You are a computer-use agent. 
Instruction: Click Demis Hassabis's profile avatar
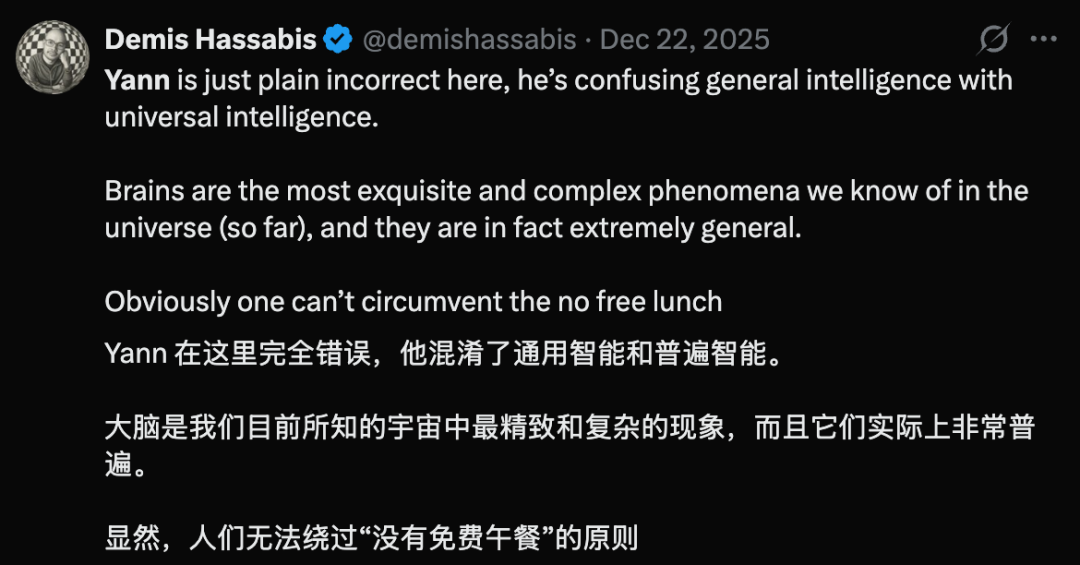52,57
